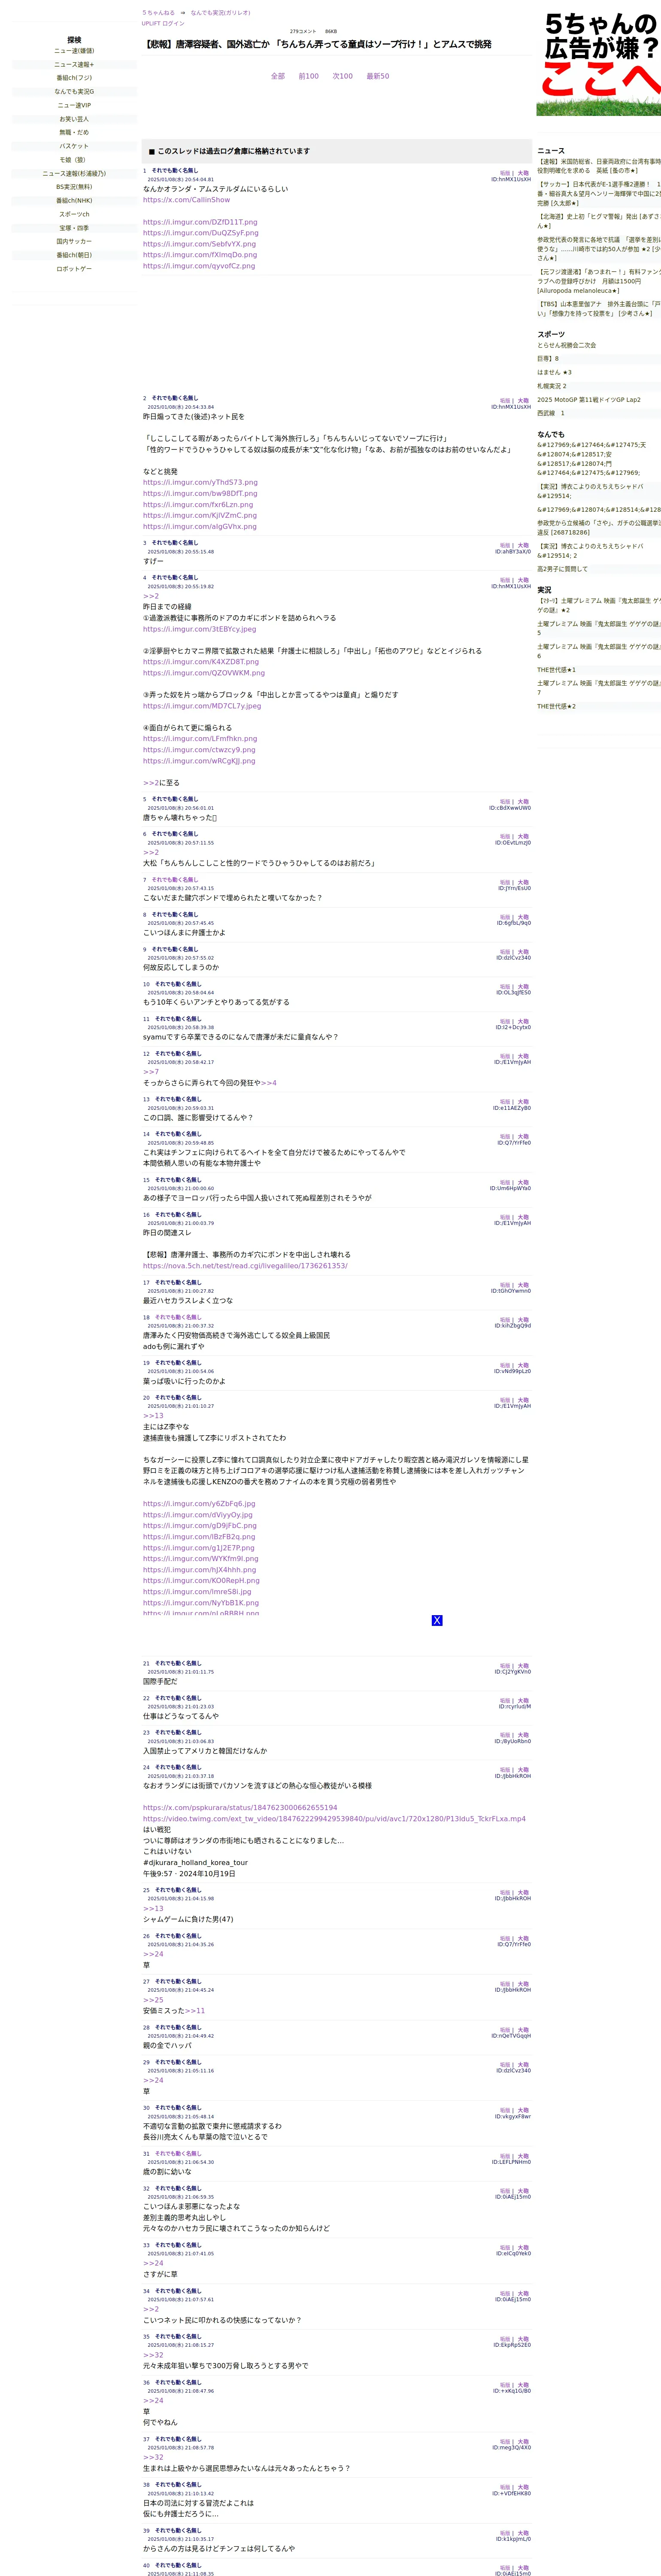Select 宝塚・四季 in the sidebar
Image resolution: width=661 pixels, height=2576 pixels.
click(74, 228)
